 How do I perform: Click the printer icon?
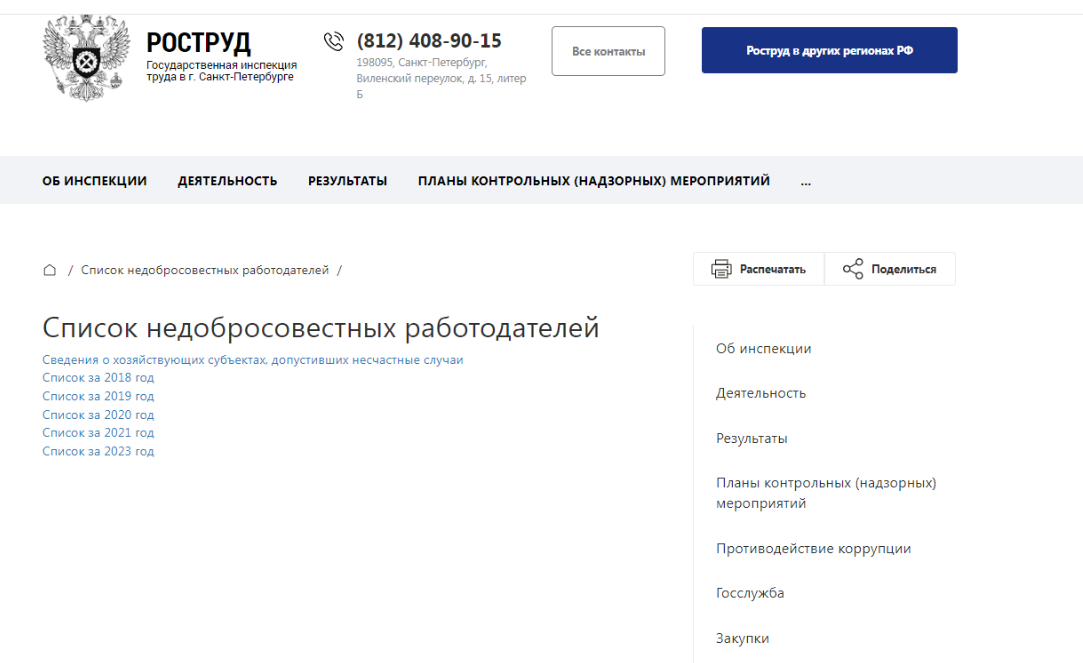pos(721,269)
